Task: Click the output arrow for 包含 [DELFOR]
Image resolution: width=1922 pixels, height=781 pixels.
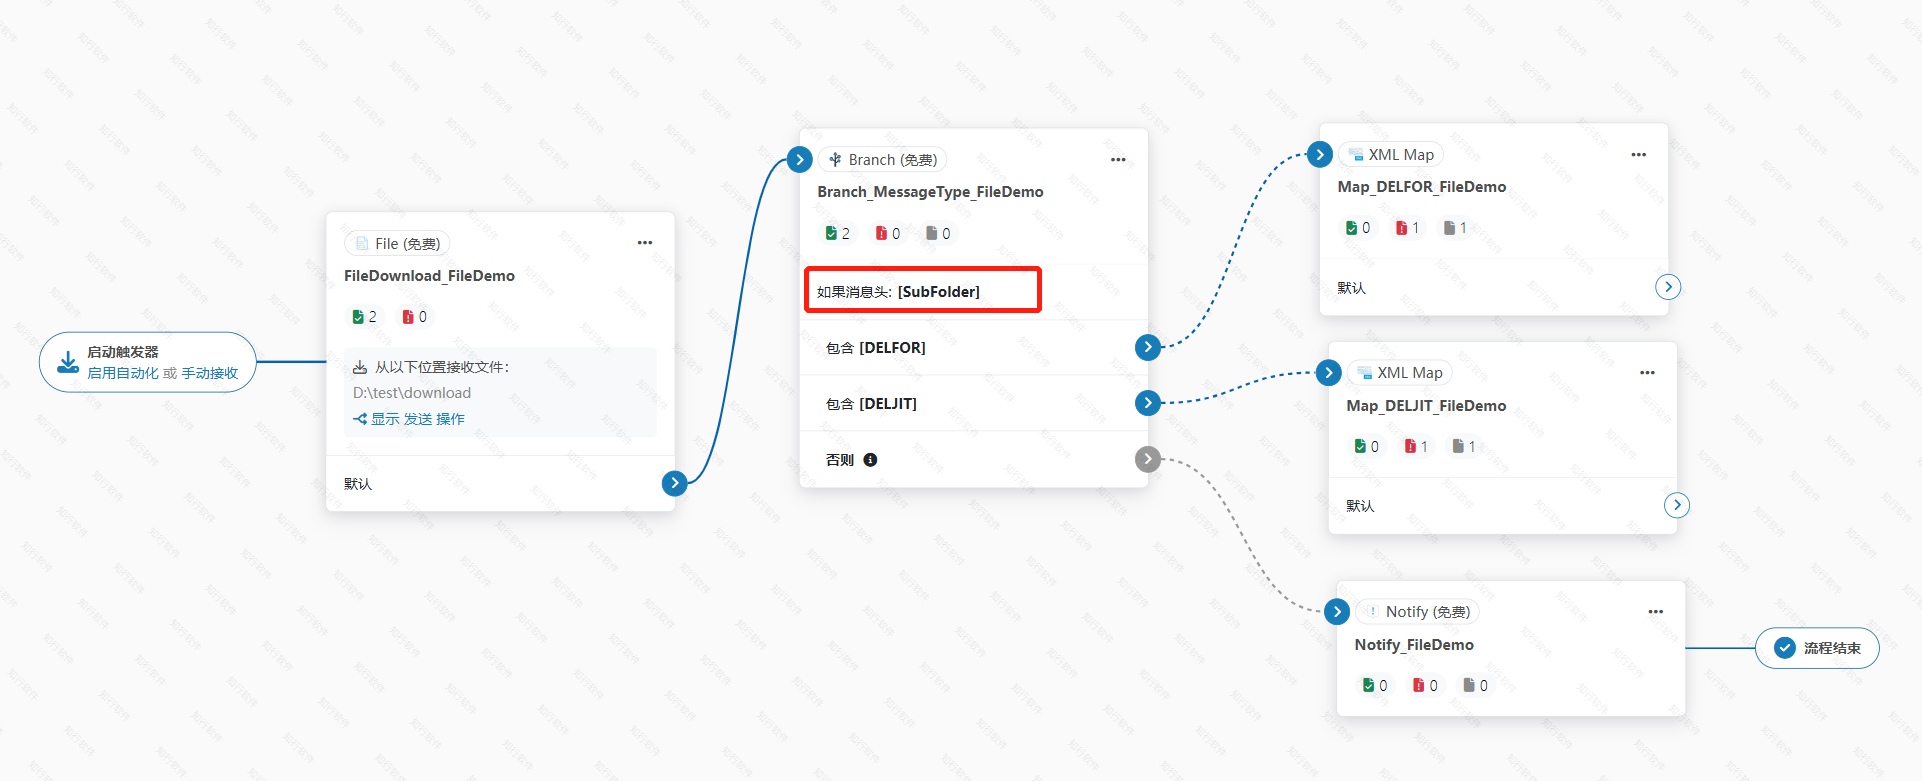Action: click(x=1148, y=347)
